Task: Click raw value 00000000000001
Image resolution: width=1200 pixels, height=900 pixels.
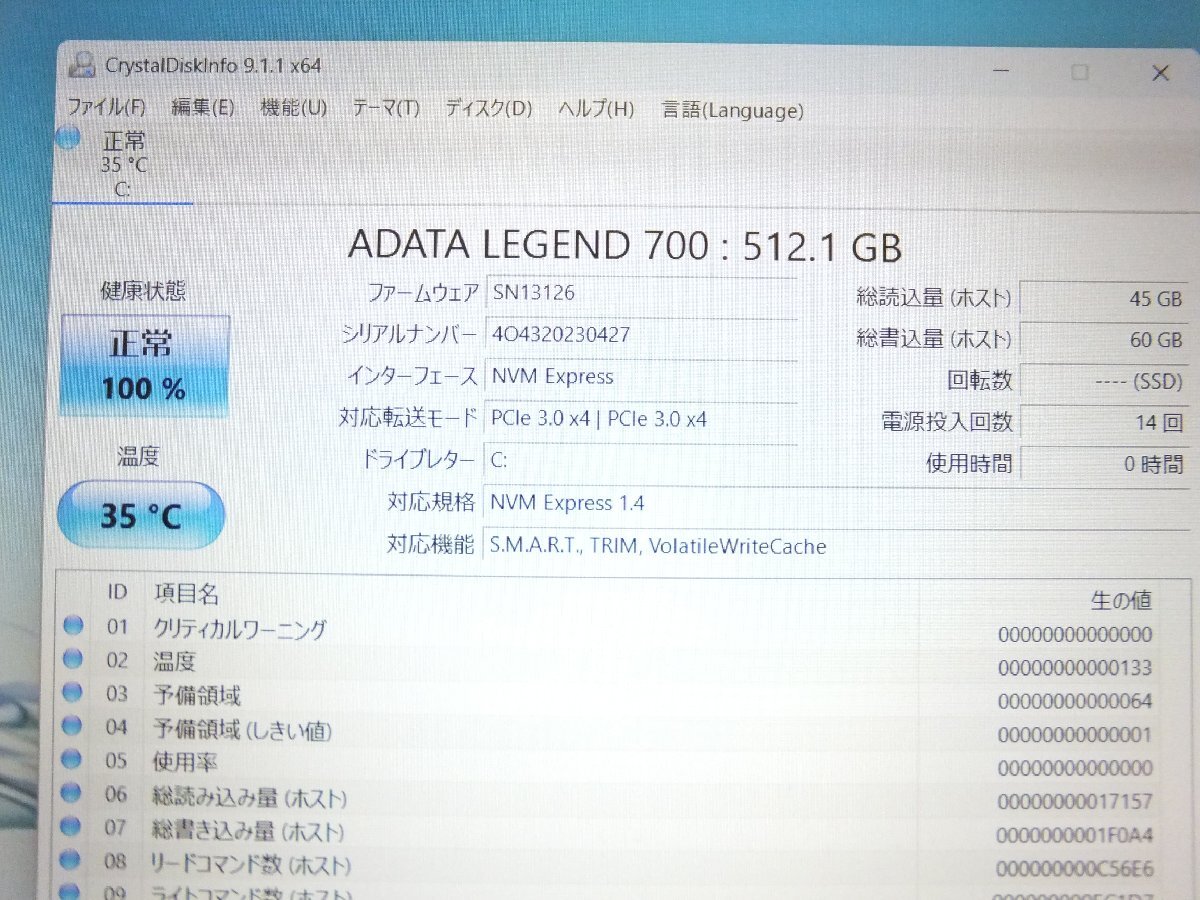Action: tap(1075, 735)
